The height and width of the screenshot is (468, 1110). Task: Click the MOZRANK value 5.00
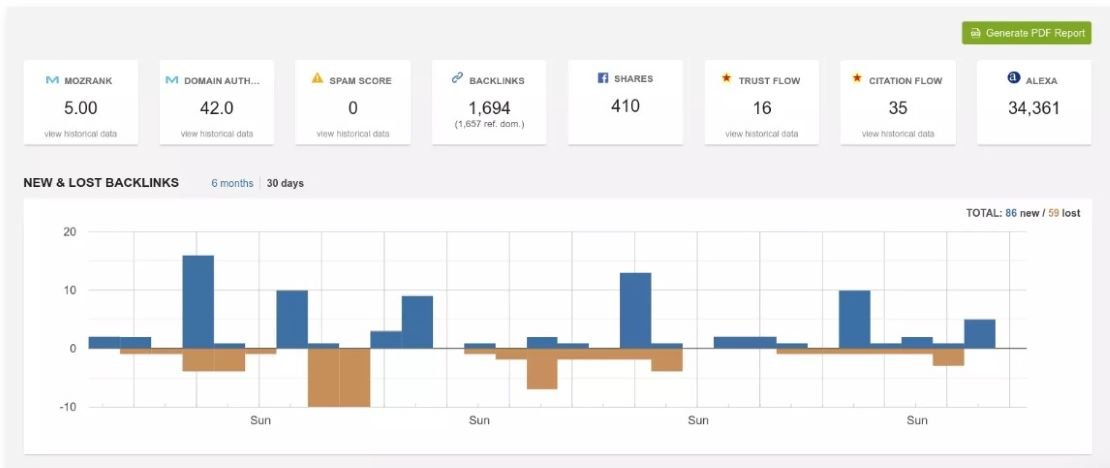[x=81, y=108]
